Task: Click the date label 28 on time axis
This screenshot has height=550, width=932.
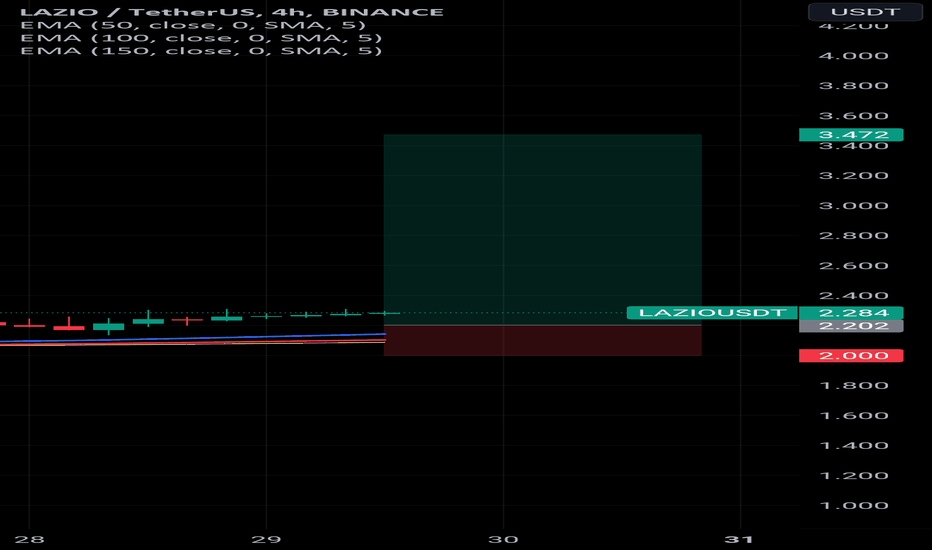Action: click(29, 539)
